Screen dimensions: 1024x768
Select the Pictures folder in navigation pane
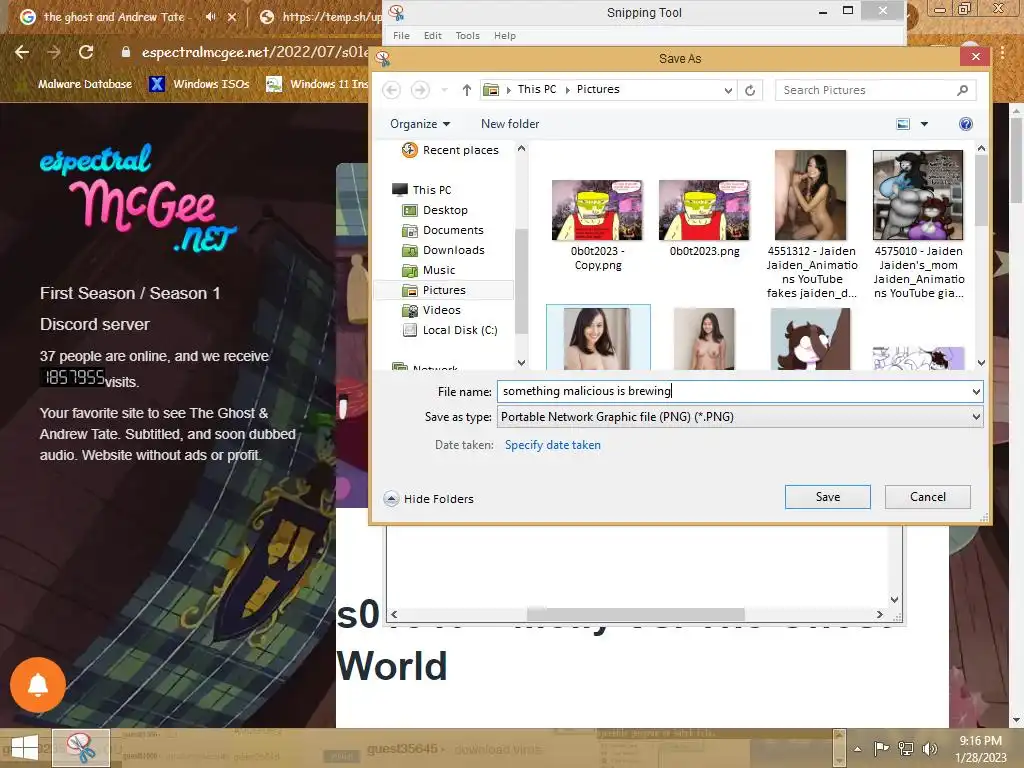click(443, 290)
